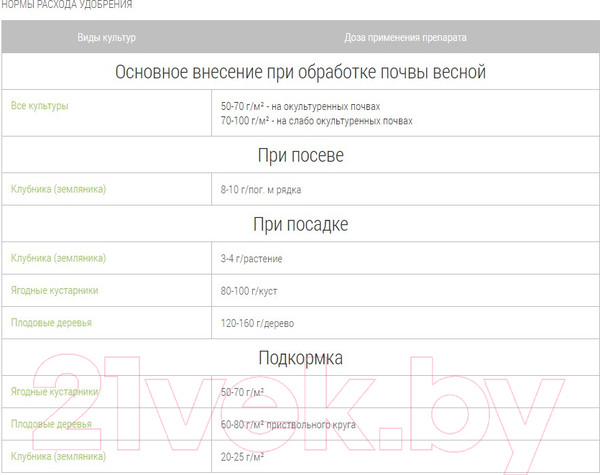Viewport: 600px width, 475px height.
Task: Click 'Плодовые деревья' under При посадке
Action: 51,323
